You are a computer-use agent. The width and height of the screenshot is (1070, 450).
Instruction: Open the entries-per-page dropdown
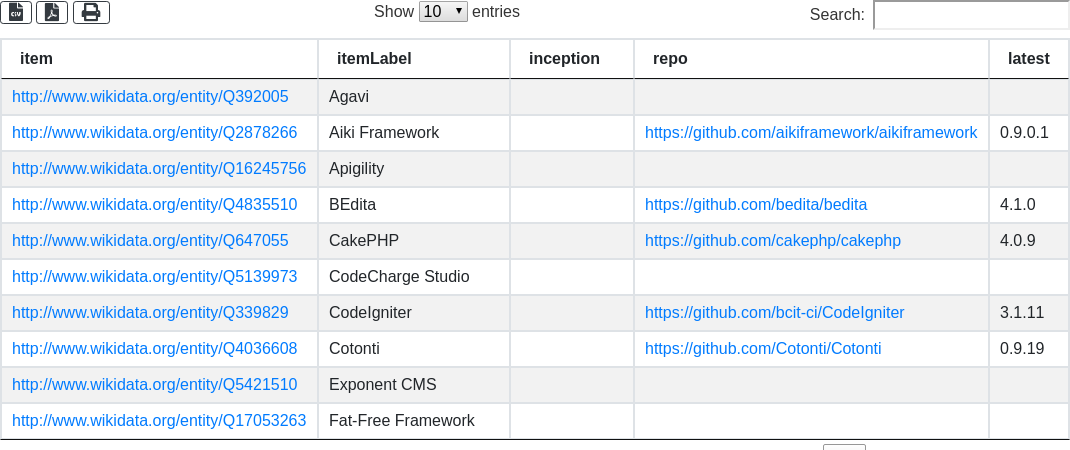click(x=443, y=12)
